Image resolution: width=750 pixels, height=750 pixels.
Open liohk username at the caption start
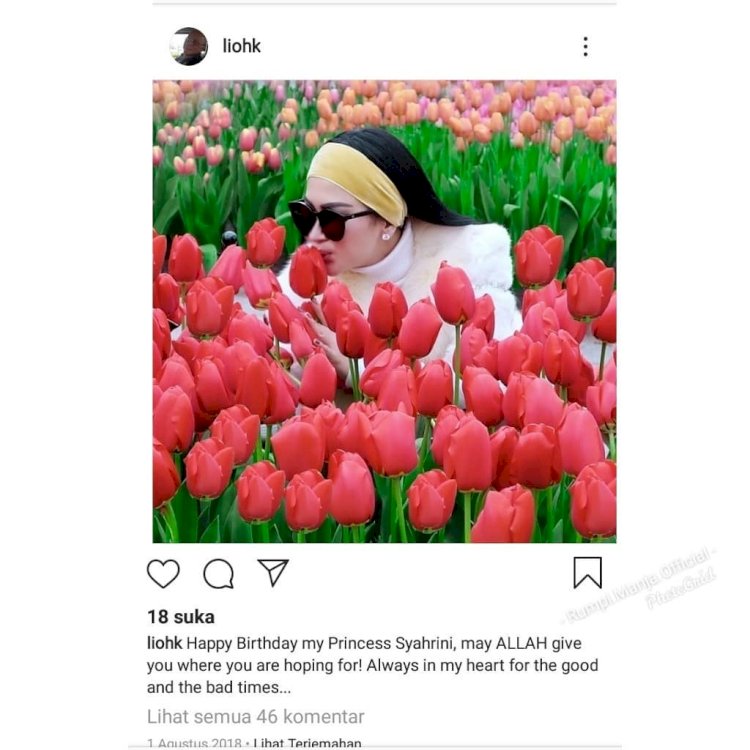click(x=165, y=643)
